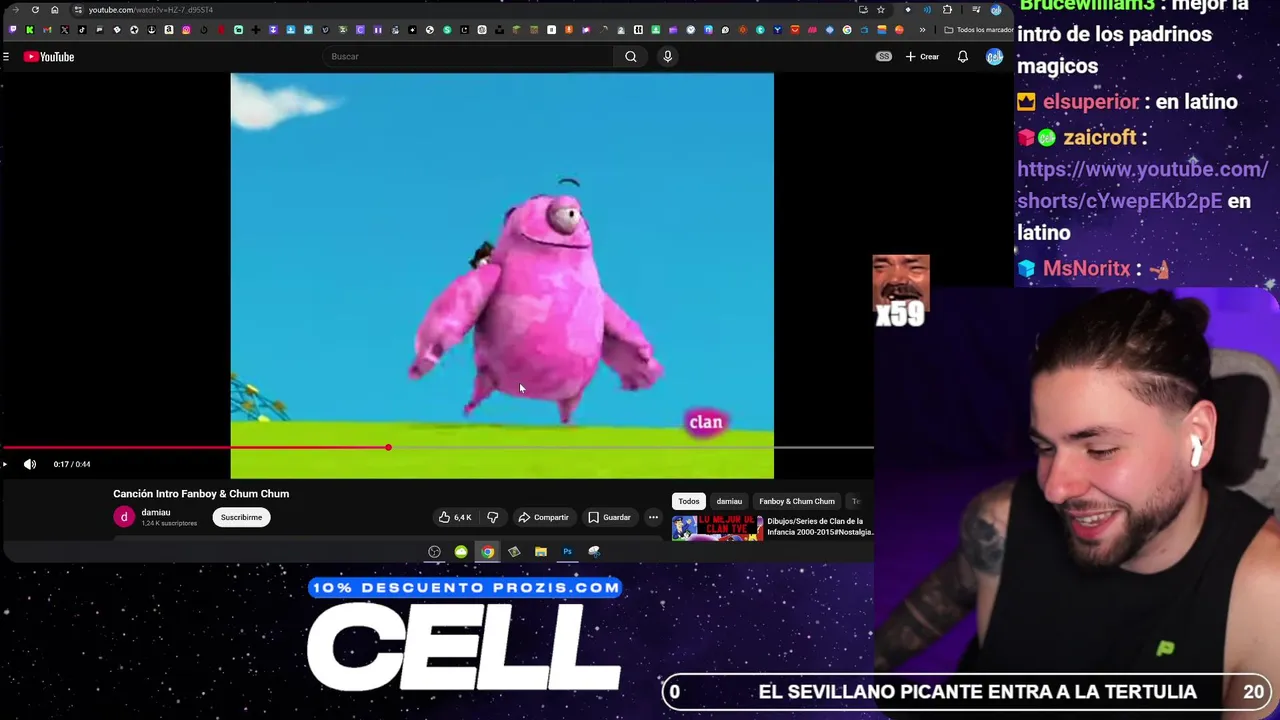Click the magnifier search button
This screenshot has width=1280, height=720.
coord(631,56)
